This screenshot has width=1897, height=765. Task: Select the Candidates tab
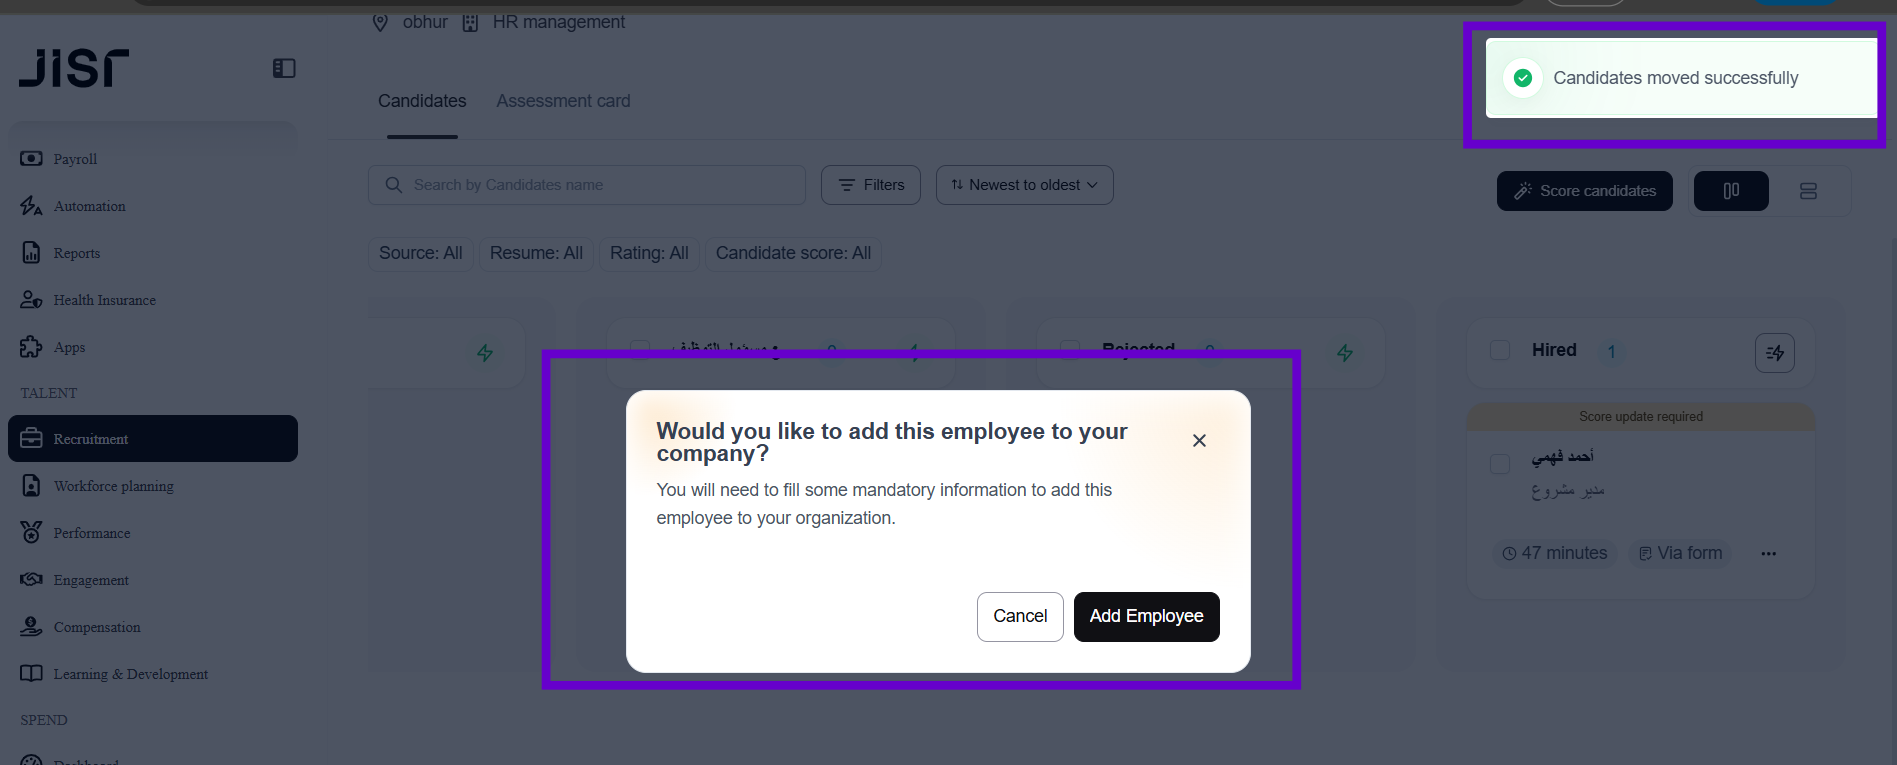click(x=422, y=101)
